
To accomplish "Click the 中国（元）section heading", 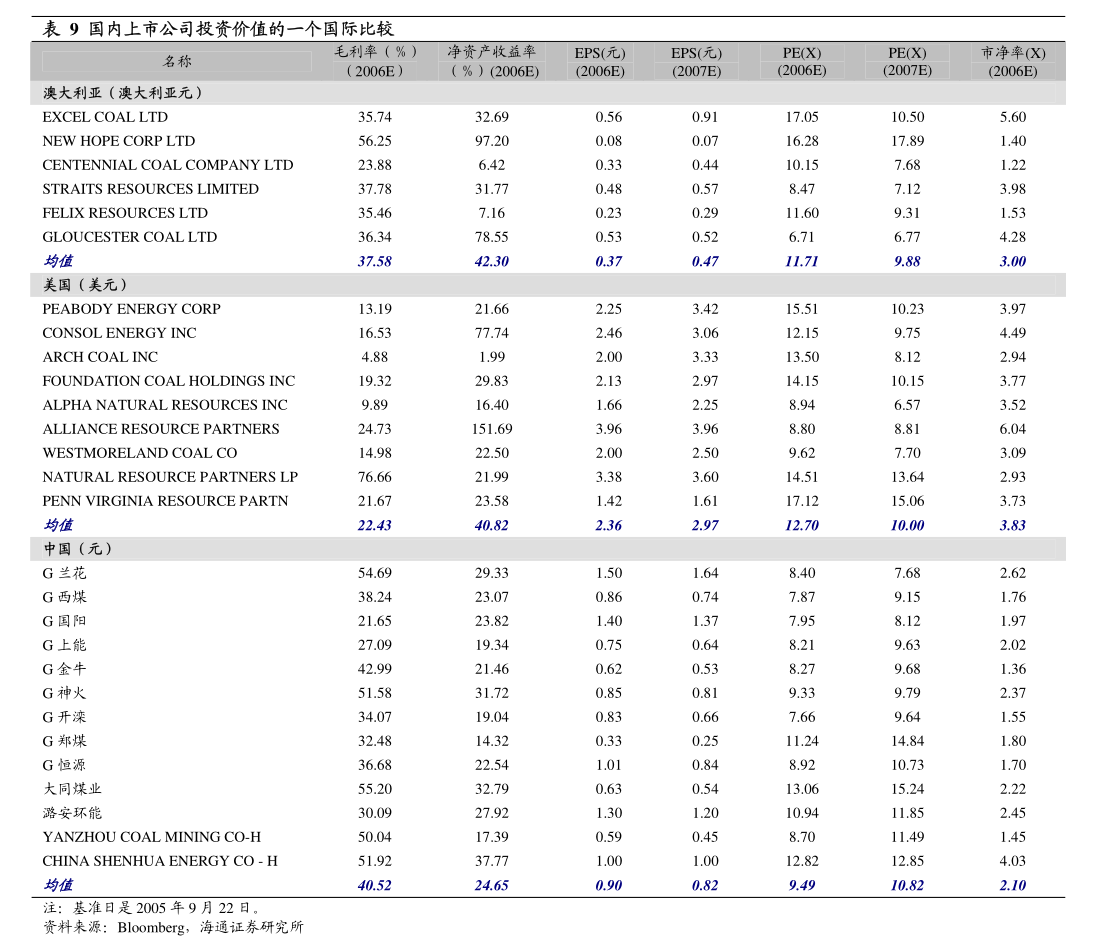I will coord(78,549).
